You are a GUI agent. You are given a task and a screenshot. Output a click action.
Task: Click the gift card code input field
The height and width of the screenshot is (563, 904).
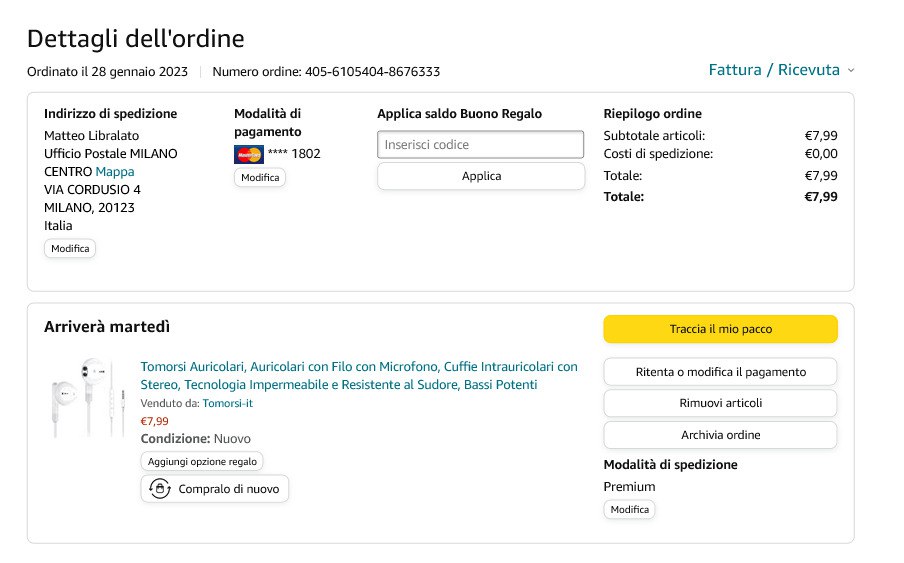480,145
